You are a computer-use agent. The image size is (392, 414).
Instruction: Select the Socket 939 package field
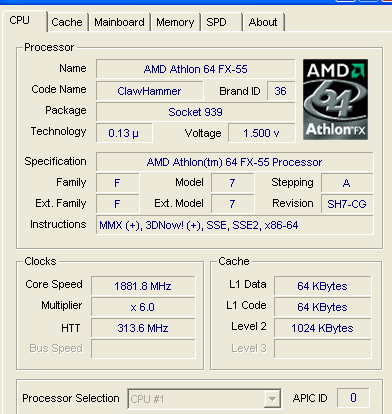[x=196, y=112]
